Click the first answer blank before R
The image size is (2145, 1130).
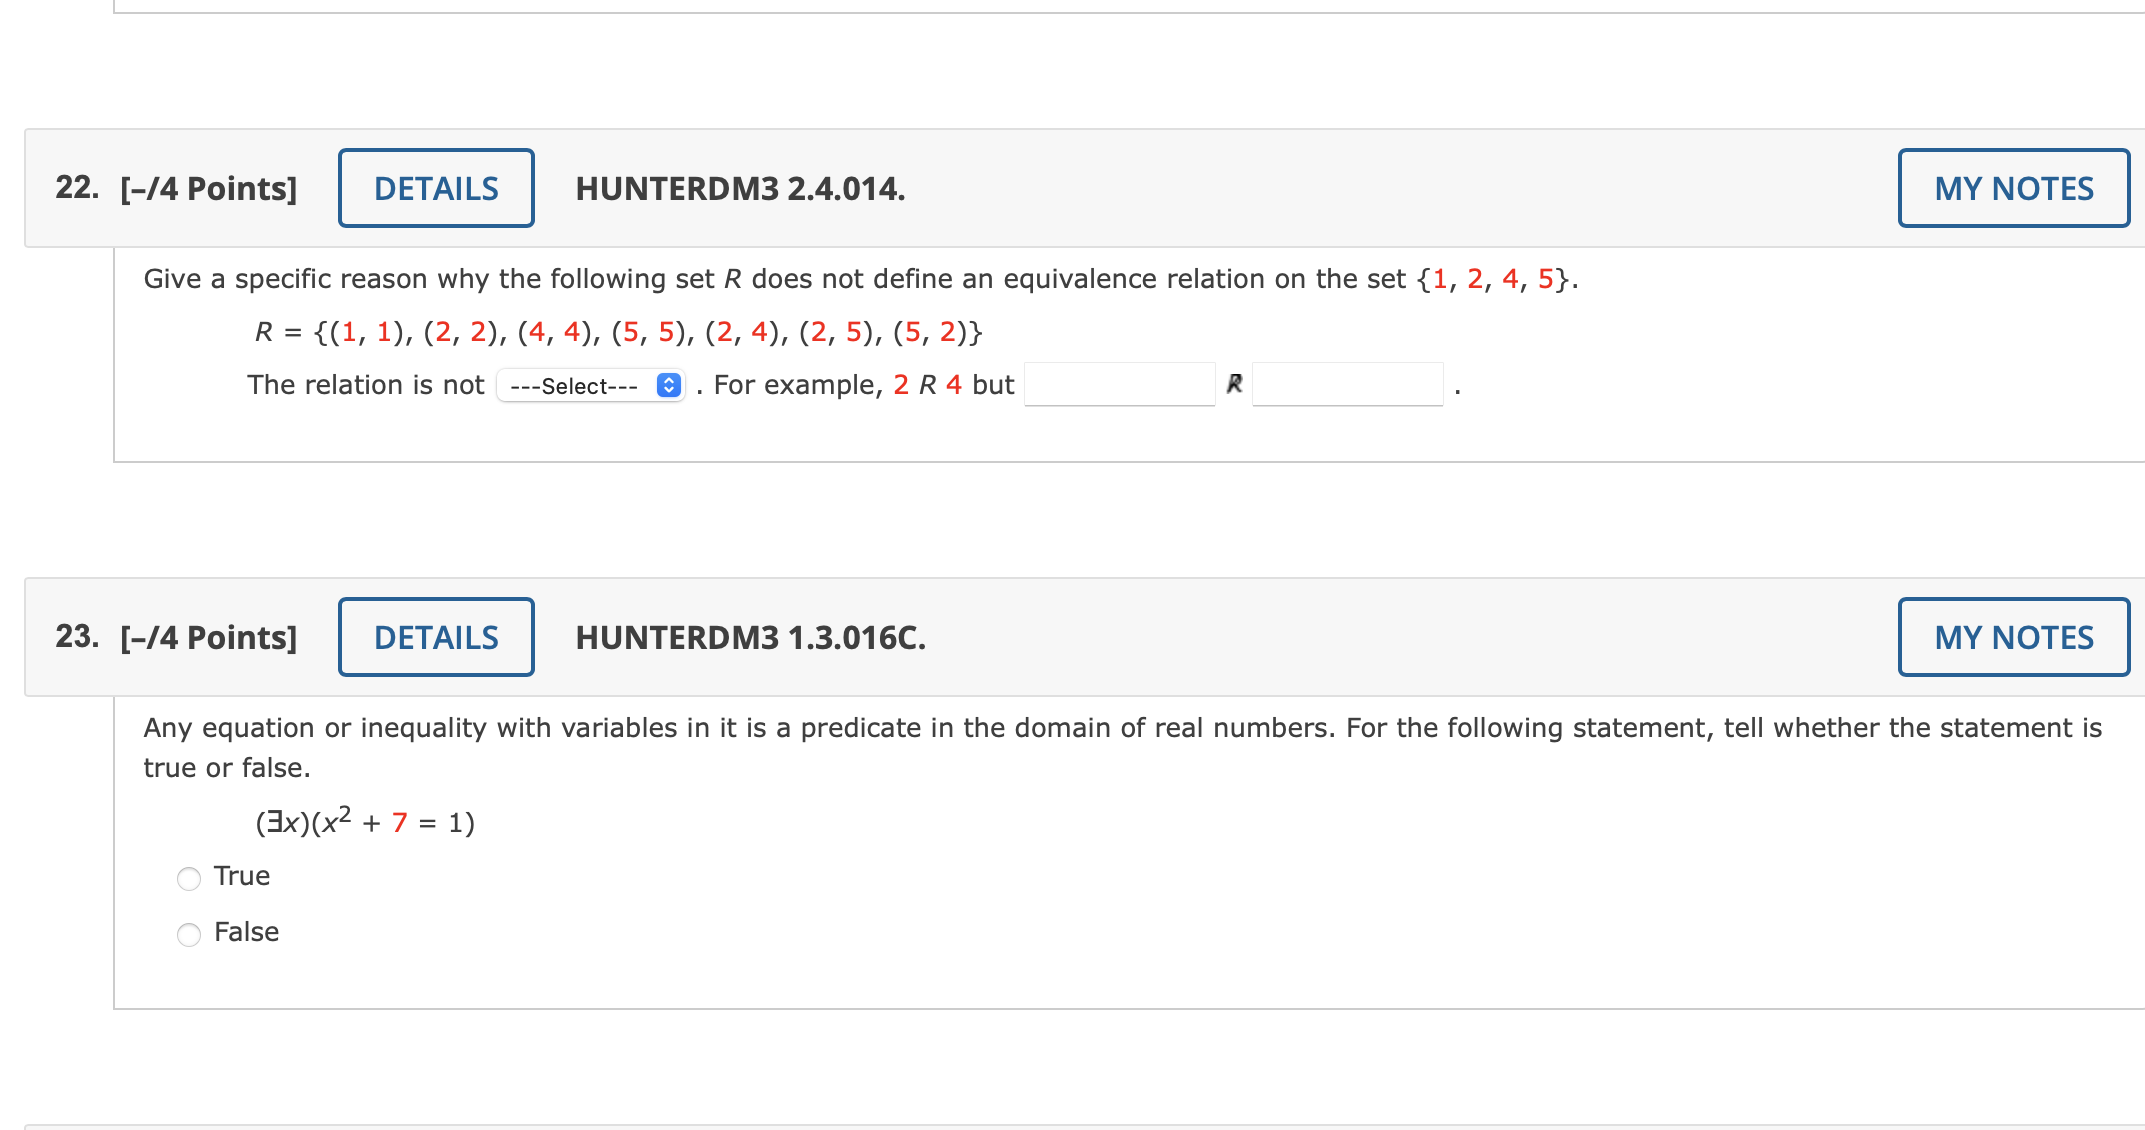pyautogui.click(x=1120, y=385)
